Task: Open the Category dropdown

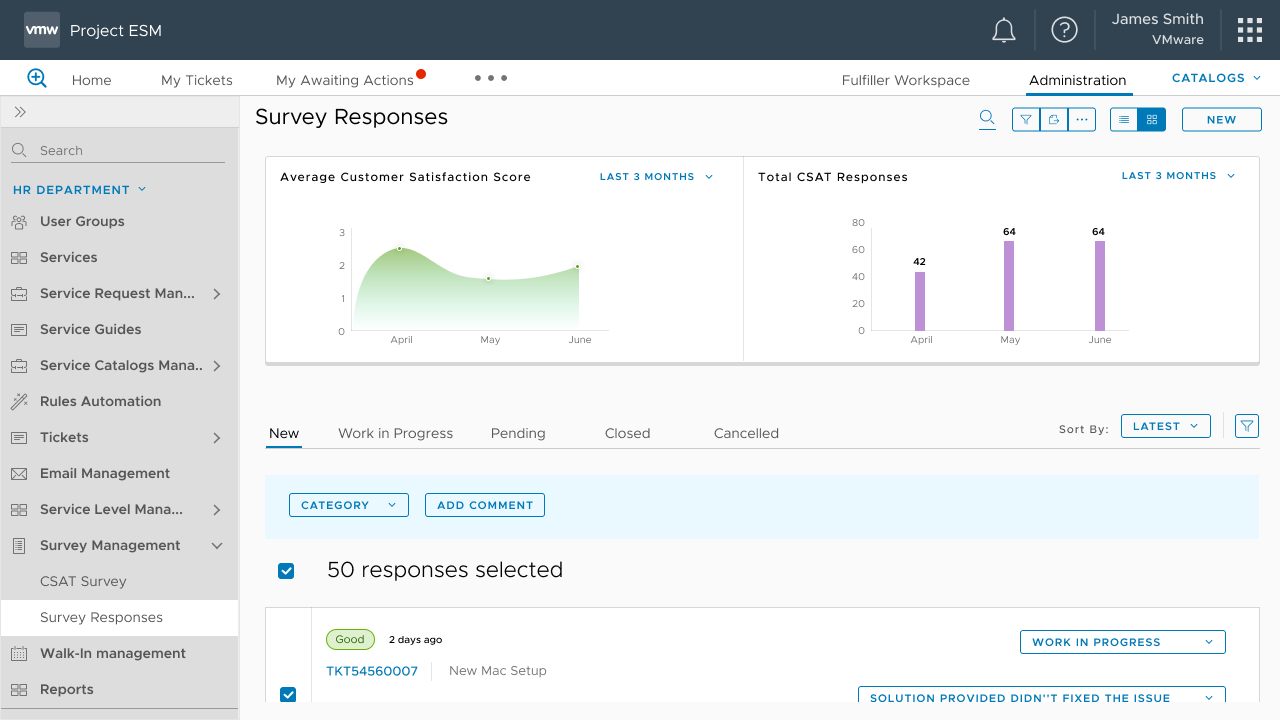Action: click(x=348, y=505)
